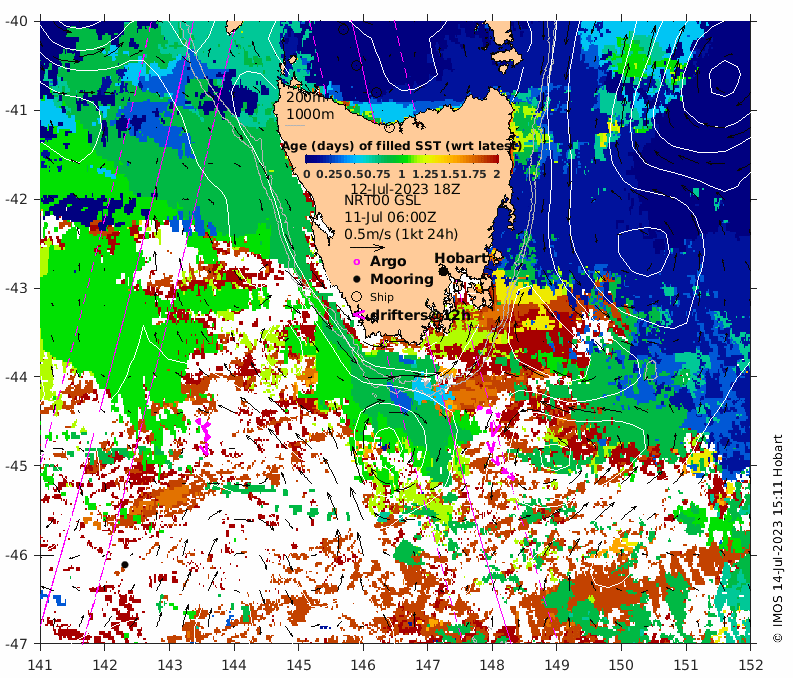Click the small closed contour near 151.7E, 40.7S
This screenshot has height=678, width=793.
[724, 78]
